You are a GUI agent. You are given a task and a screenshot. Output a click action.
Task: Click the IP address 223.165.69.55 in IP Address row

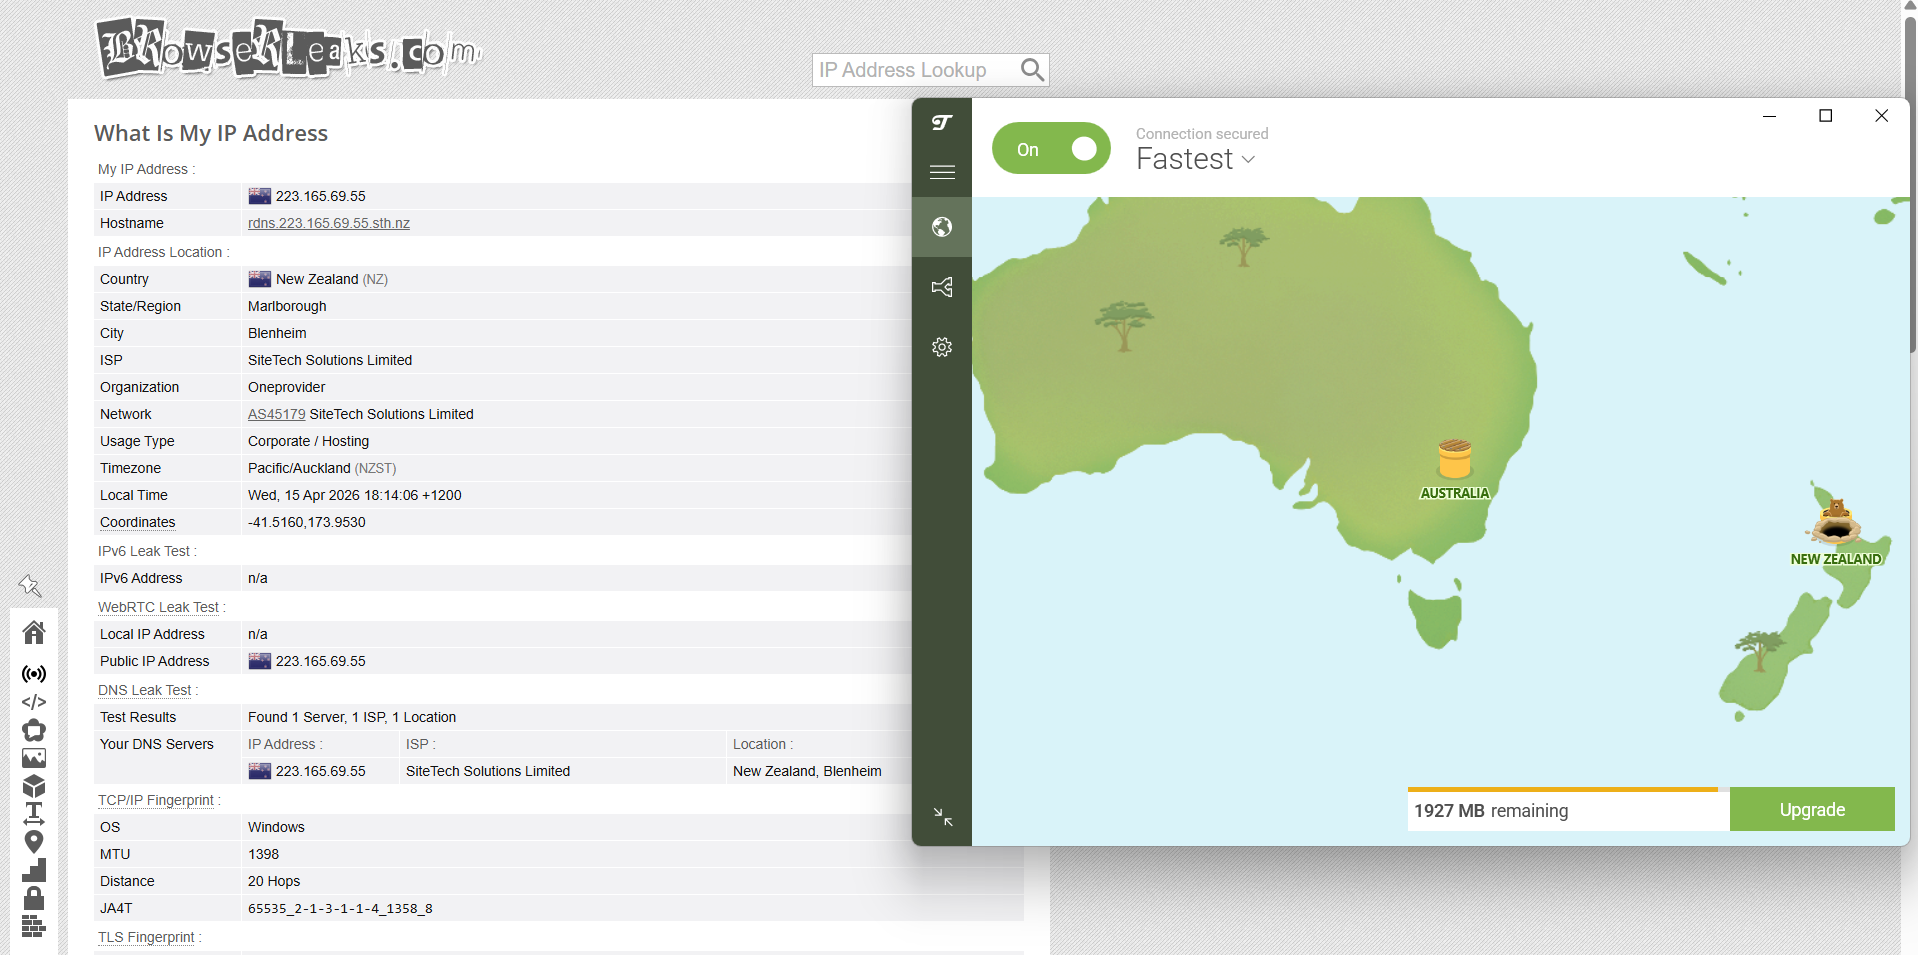(x=321, y=196)
